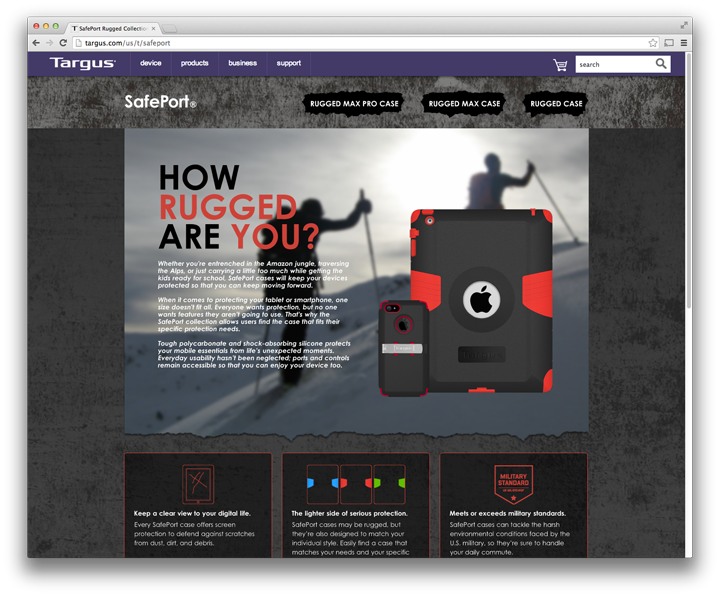
Task: Open the device menu
Action: coord(151,63)
